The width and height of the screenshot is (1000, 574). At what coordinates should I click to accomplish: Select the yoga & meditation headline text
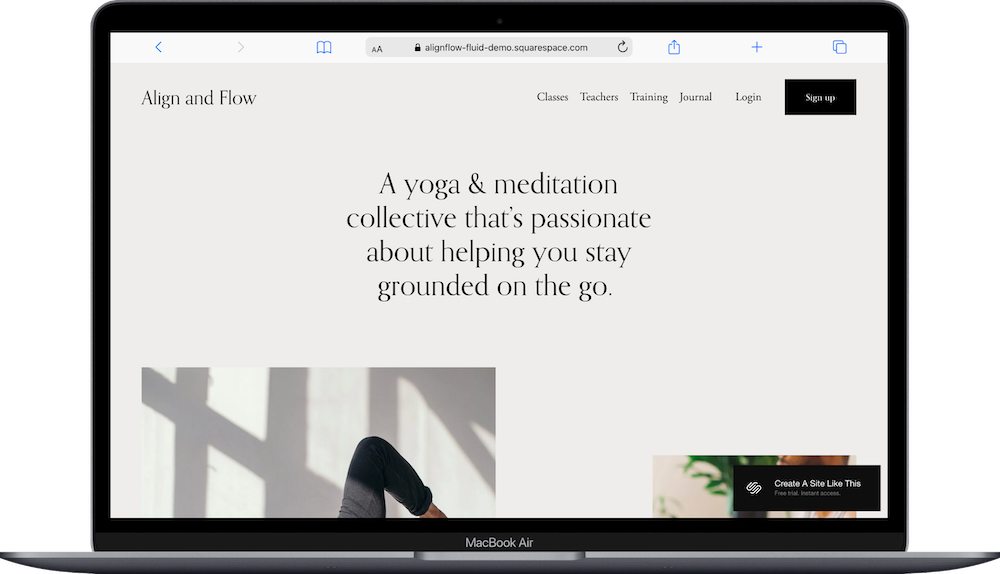coord(499,235)
